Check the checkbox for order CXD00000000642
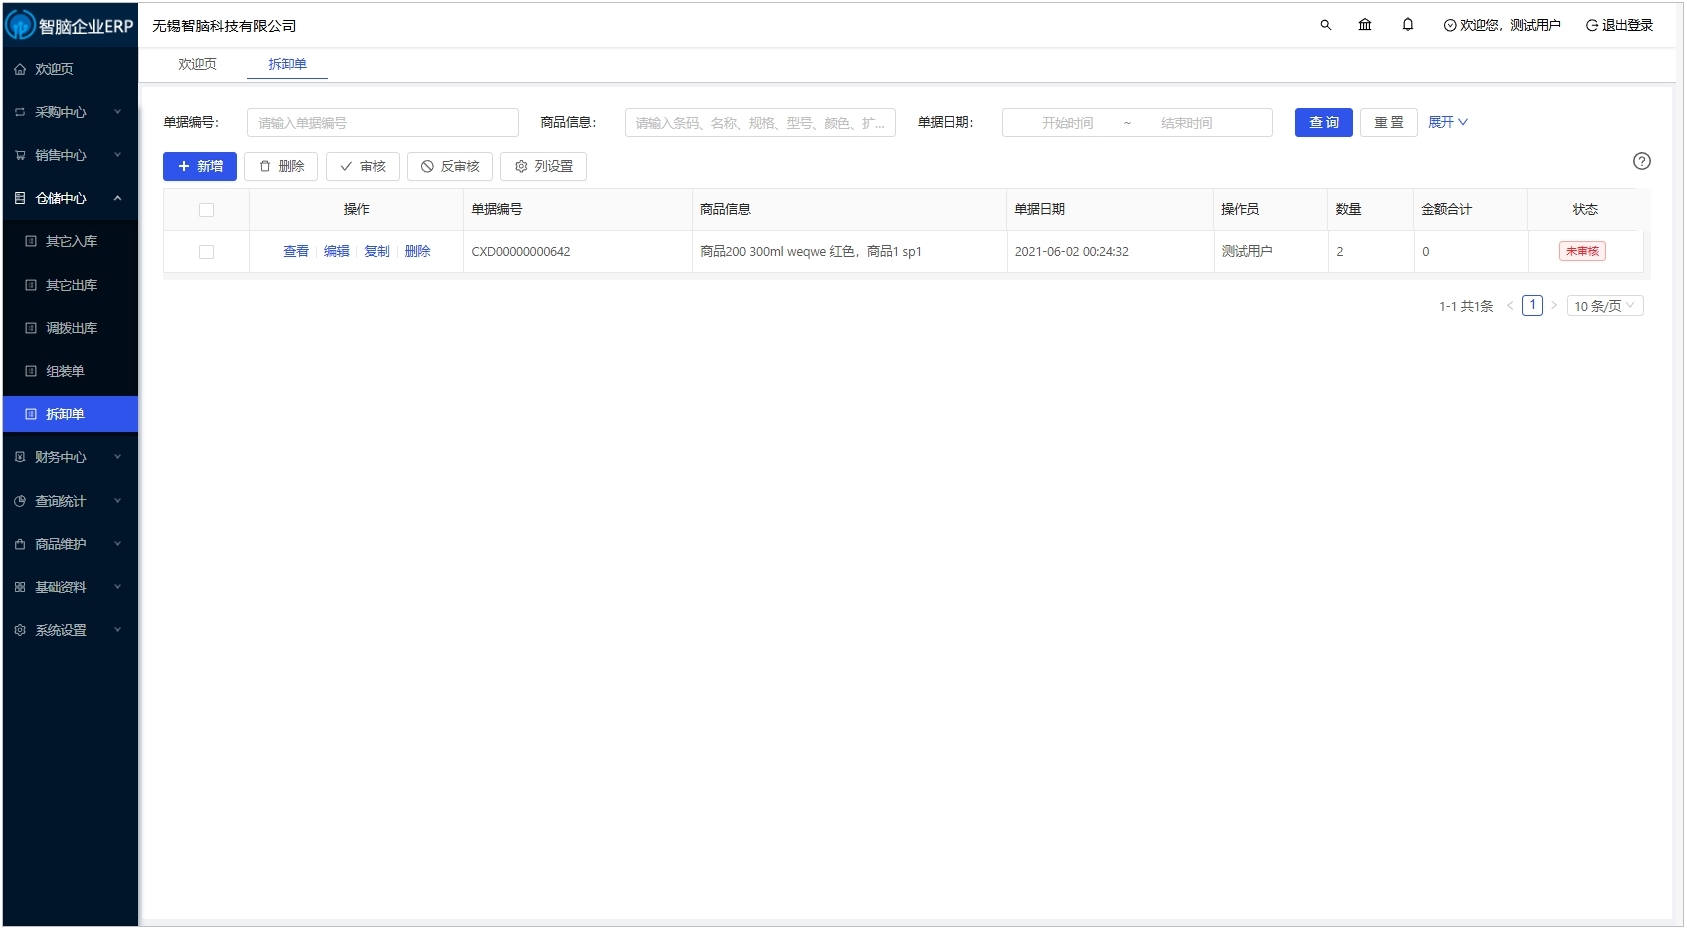The width and height of the screenshot is (1687, 928). coord(207,252)
